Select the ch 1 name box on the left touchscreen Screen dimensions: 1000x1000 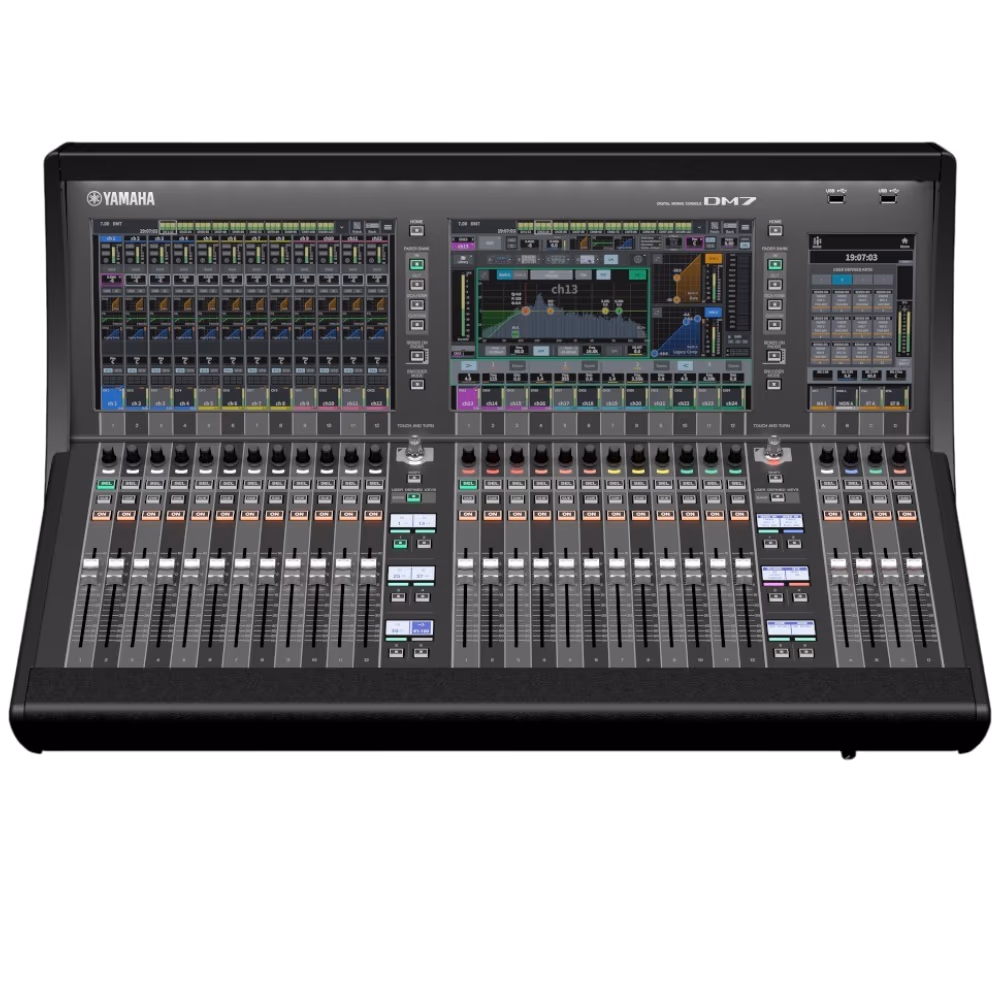click(111, 399)
